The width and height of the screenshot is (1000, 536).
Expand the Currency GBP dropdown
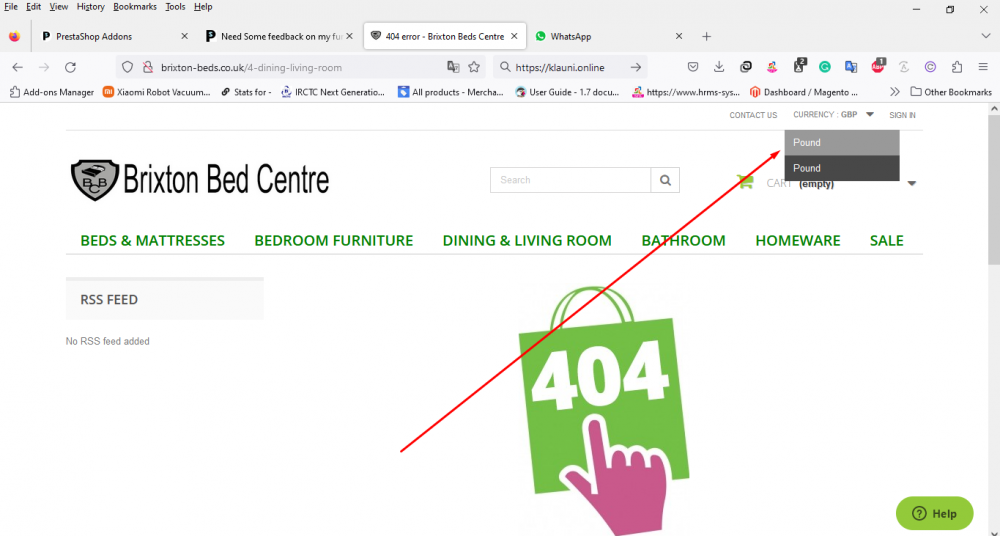tap(833, 115)
